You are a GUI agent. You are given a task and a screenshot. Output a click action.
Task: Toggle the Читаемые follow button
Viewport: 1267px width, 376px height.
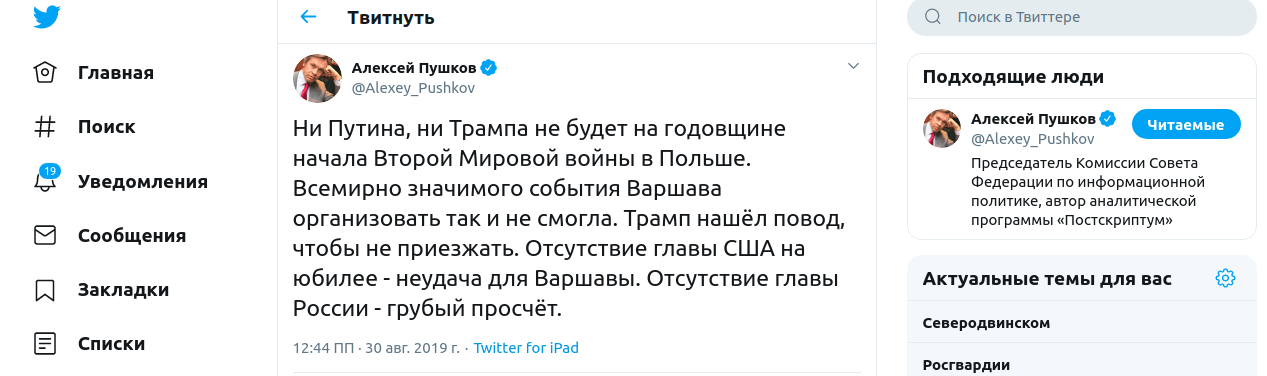(x=1186, y=125)
